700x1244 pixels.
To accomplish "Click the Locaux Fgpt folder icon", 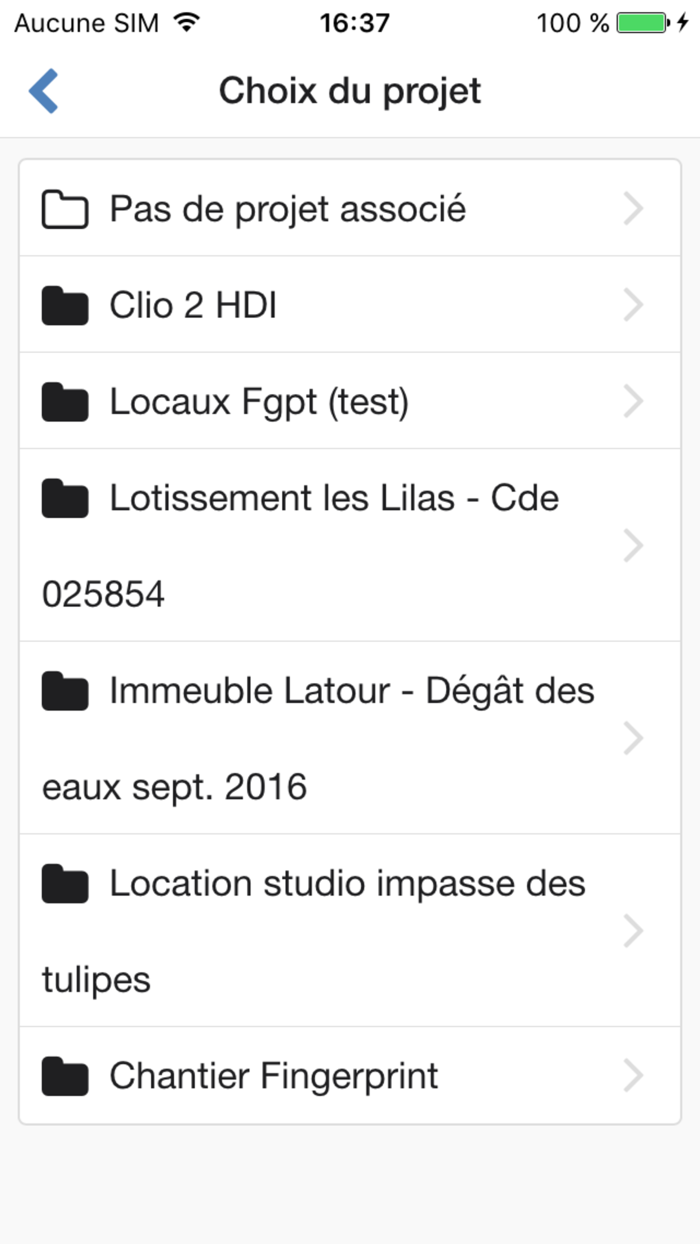I will coord(65,402).
